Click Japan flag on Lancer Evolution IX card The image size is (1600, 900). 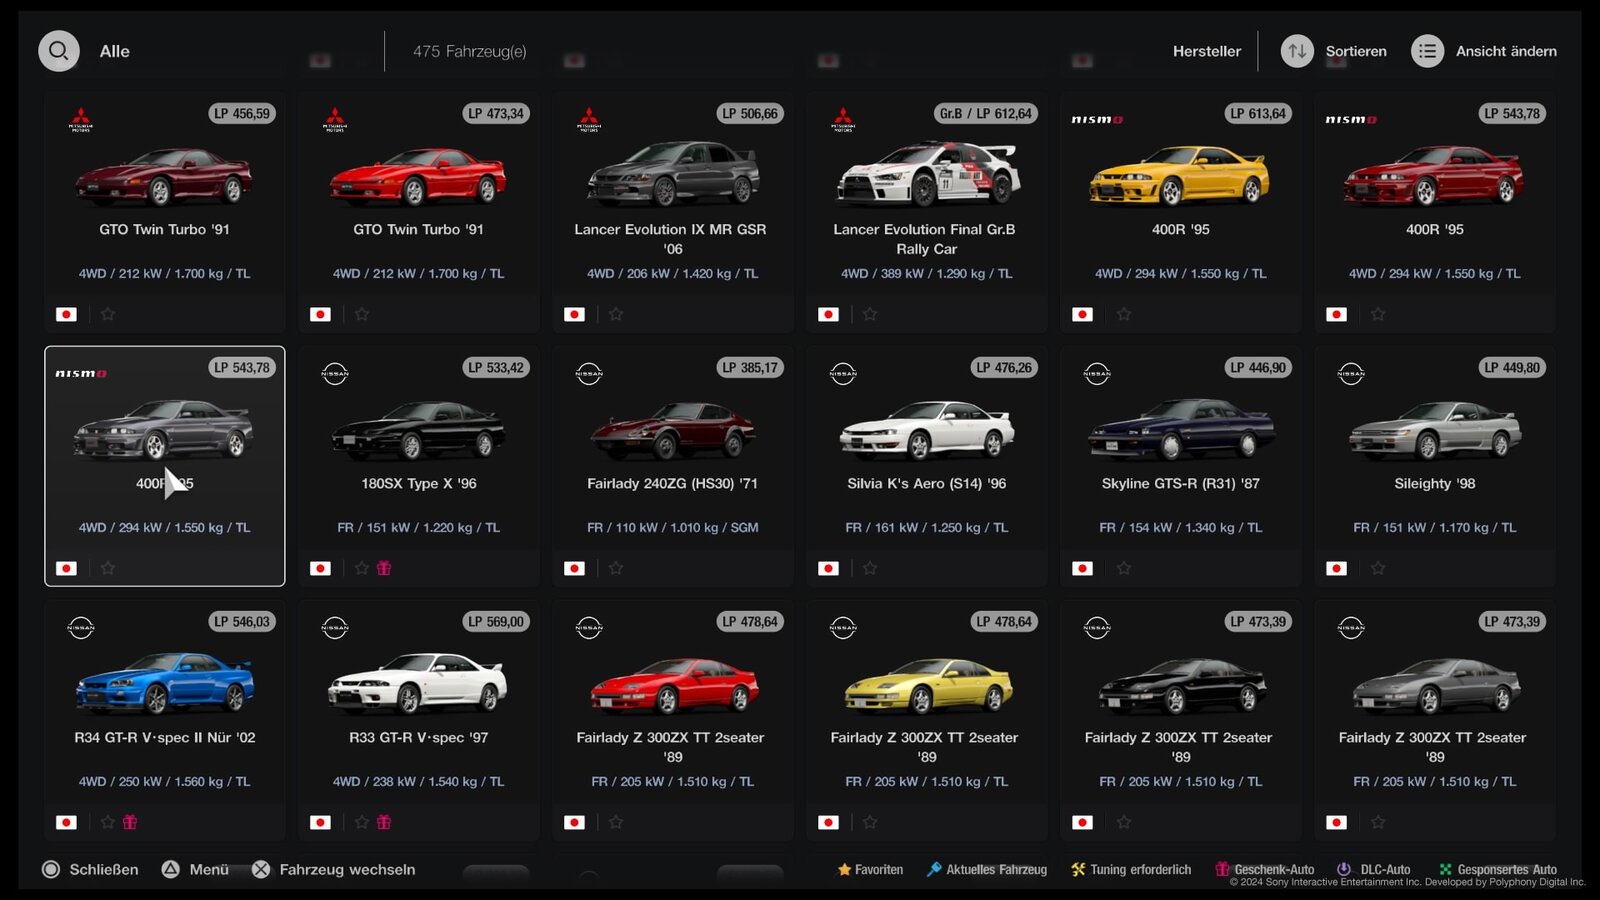pyautogui.click(x=574, y=314)
